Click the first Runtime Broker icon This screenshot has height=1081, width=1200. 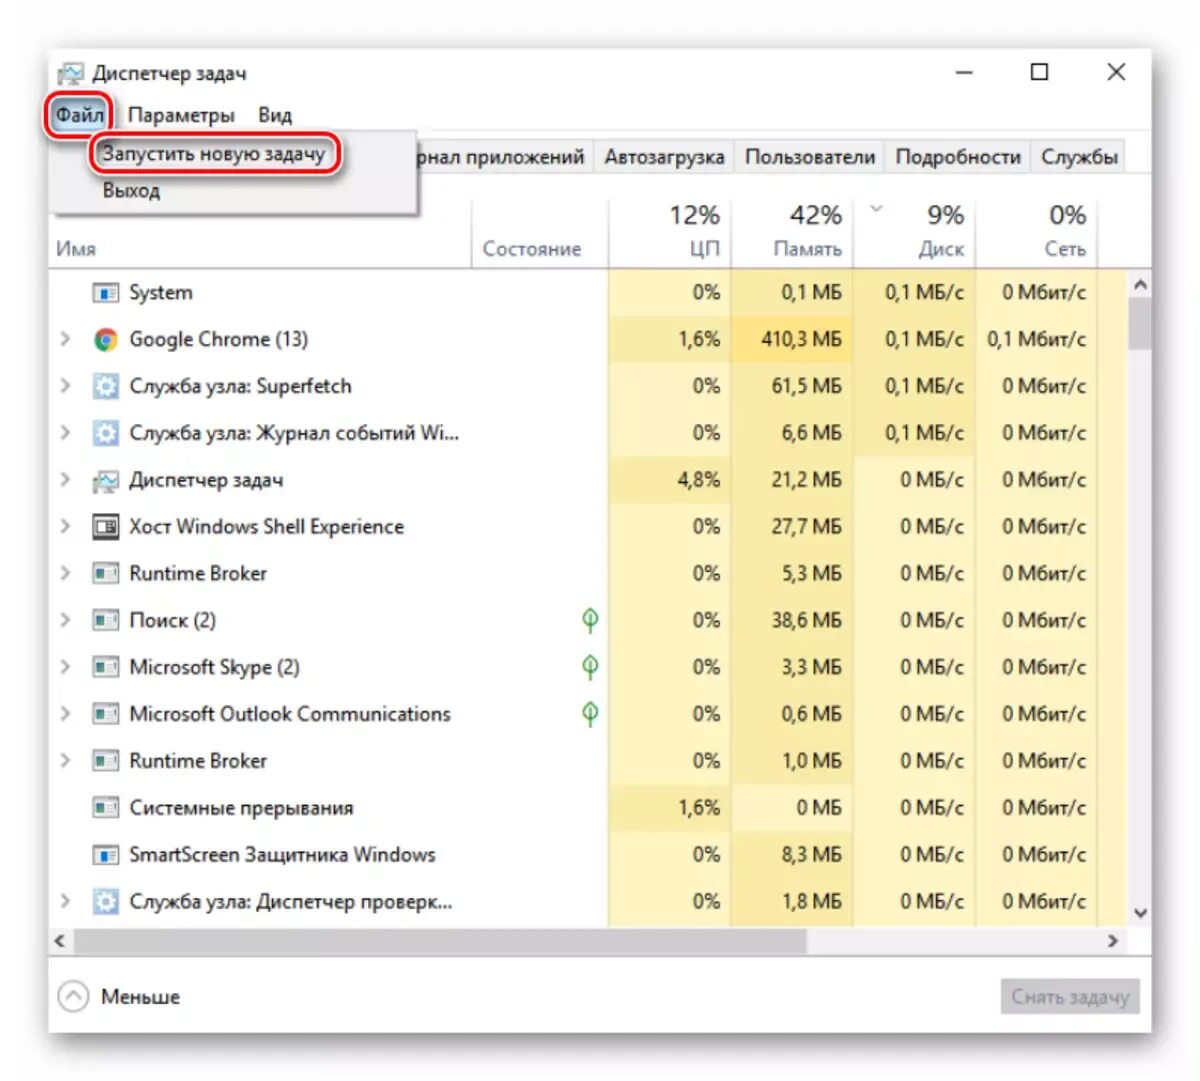(x=105, y=574)
